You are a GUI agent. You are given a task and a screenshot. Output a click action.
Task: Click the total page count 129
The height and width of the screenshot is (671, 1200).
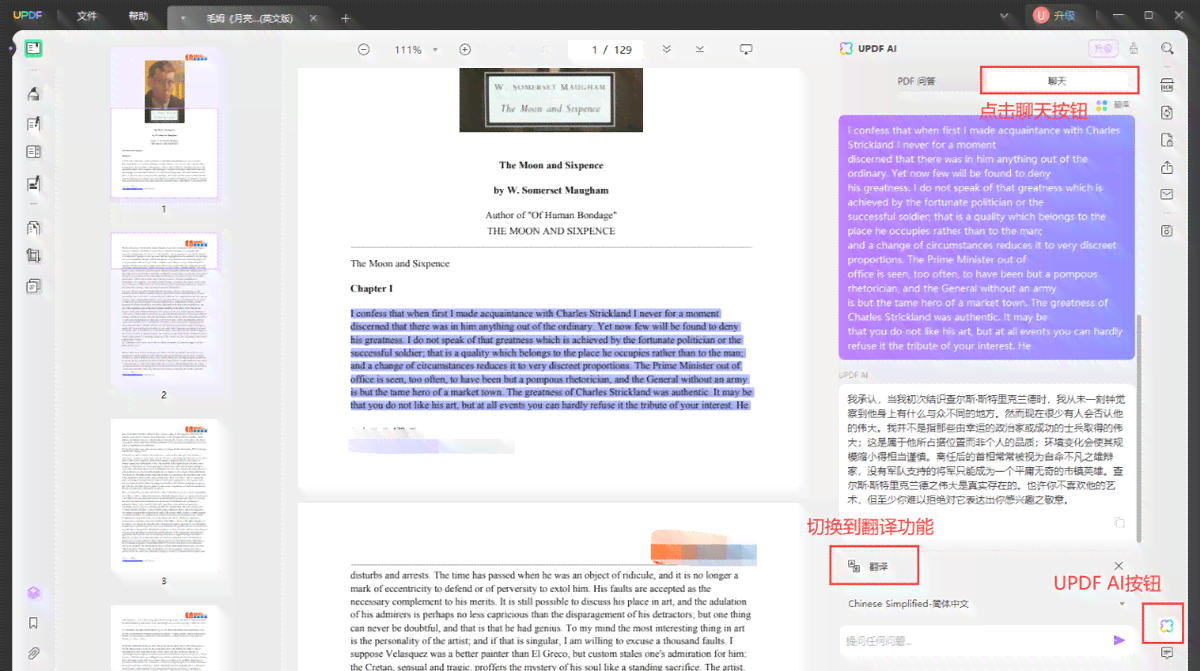(x=623, y=49)
